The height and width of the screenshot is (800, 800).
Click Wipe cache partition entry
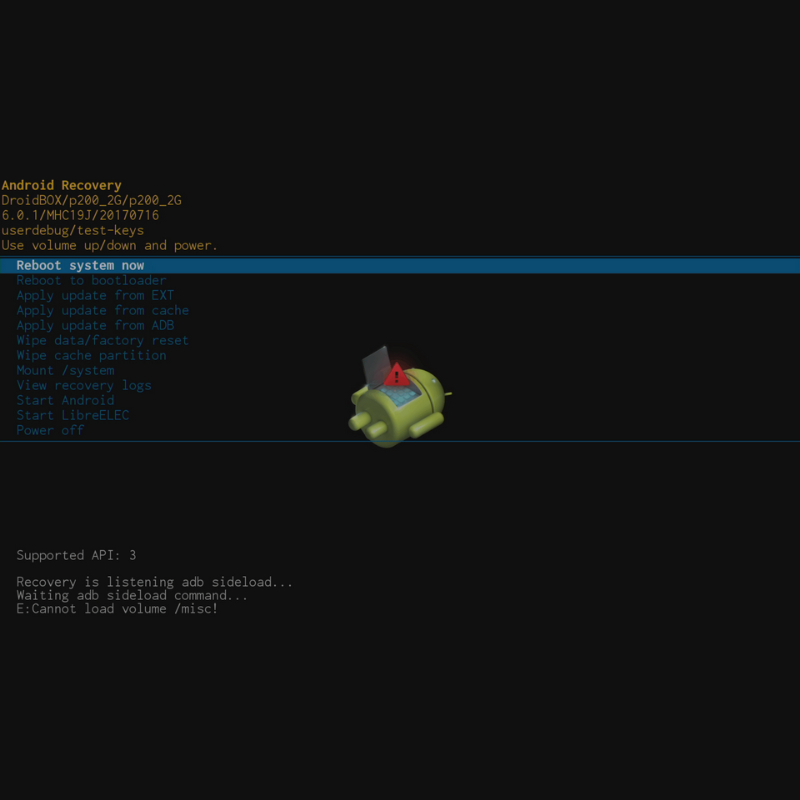pos(91,356)
